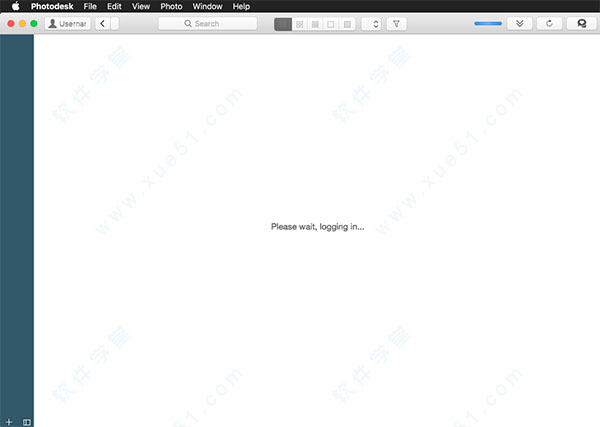The width and height of the screenshot is (600, 427).
Task: Go back with the left chevron button
Action: 103,24
